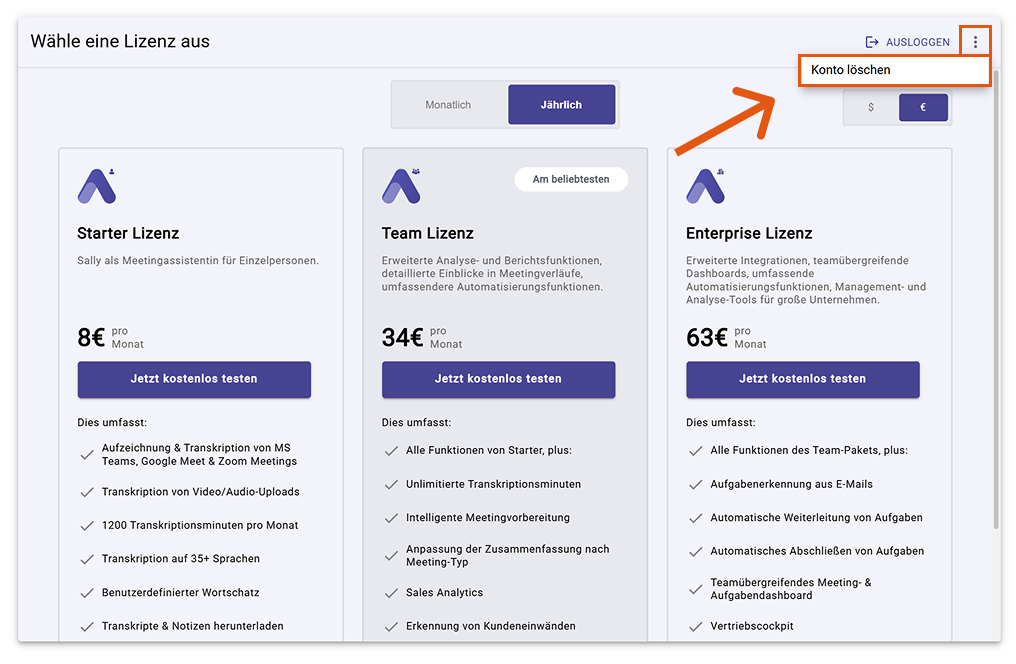Image resolution: width=1016 pixels, height=664 pixels.
Task: Click the Enterprise Lizenz heading
Action: pyautogui.click(x=749, y=233)
